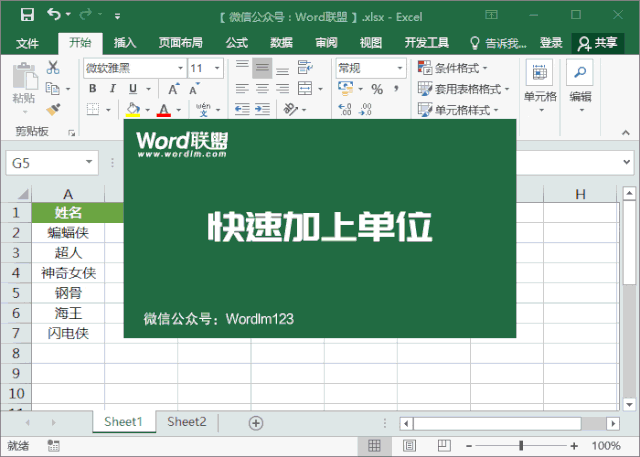Expand the Name Box dropdown arrow
Viewport: 640px width, 457px height.
point(89,162)
